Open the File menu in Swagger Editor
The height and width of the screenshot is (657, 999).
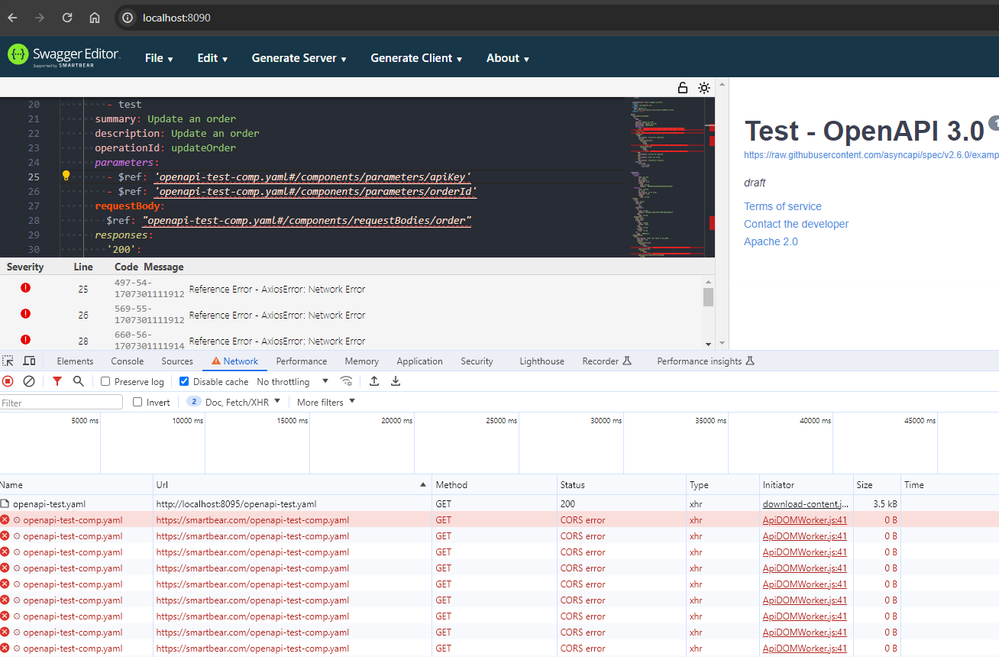click(159, 58)
